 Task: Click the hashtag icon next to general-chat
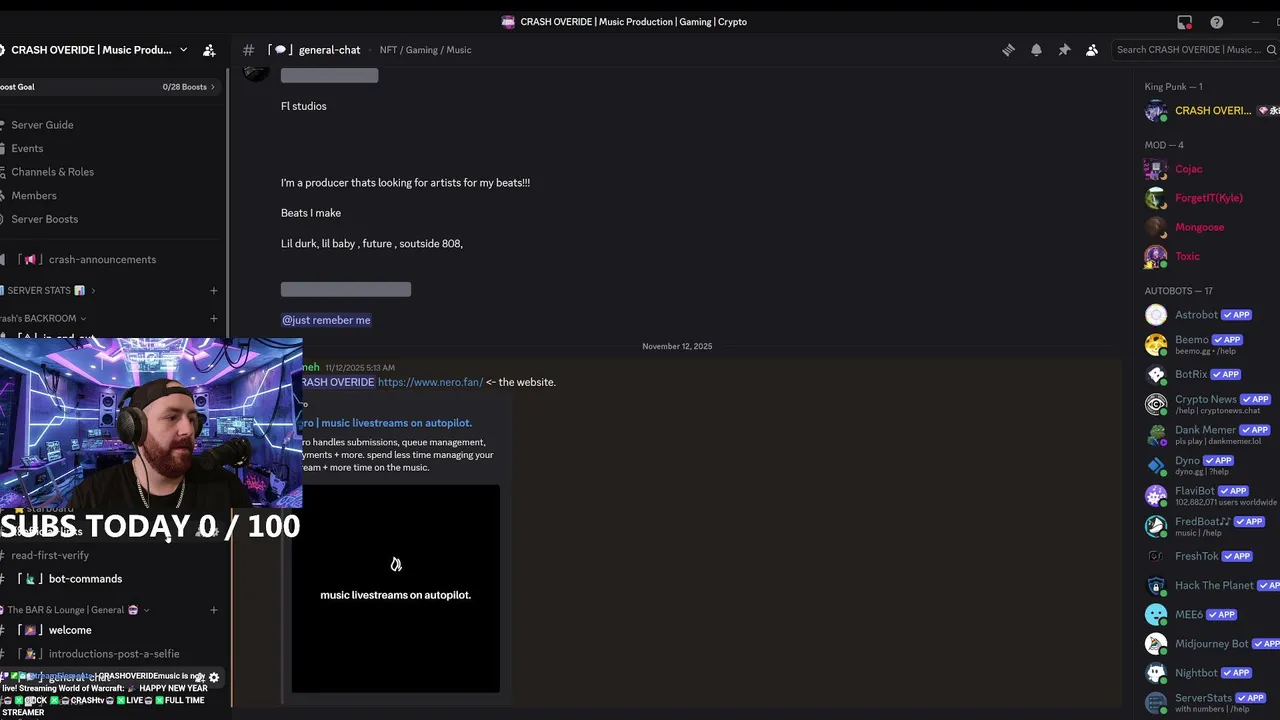tap(248, 50)
